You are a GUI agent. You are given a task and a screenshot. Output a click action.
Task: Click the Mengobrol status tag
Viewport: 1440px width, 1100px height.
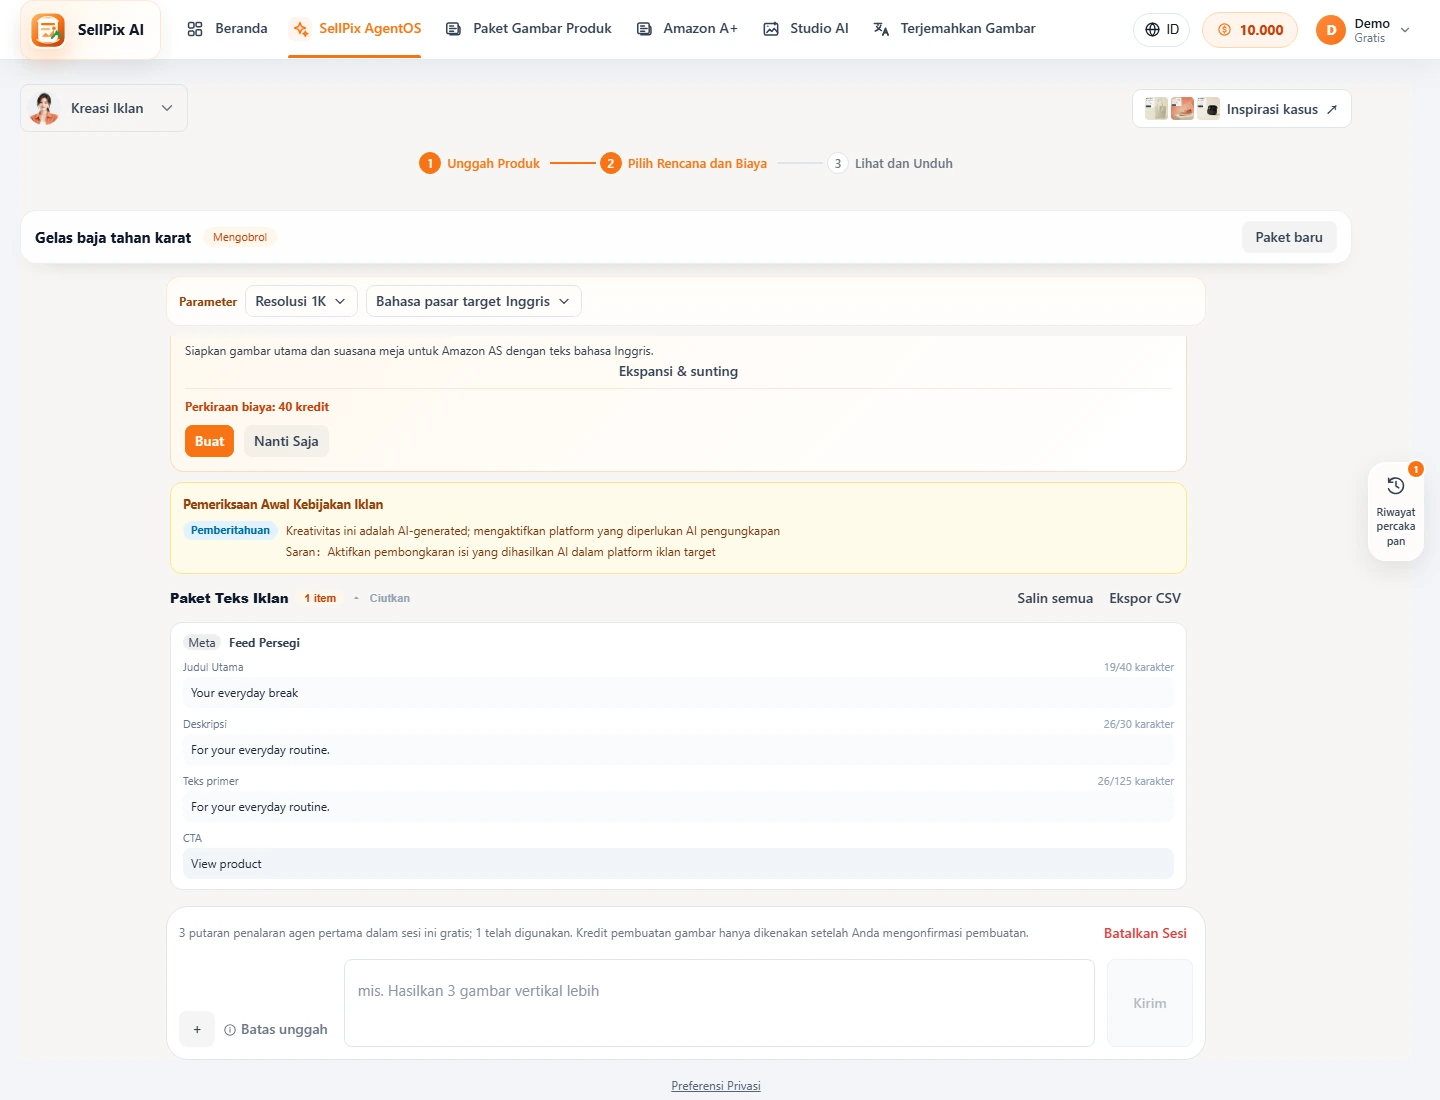click(x=240, y=237)
